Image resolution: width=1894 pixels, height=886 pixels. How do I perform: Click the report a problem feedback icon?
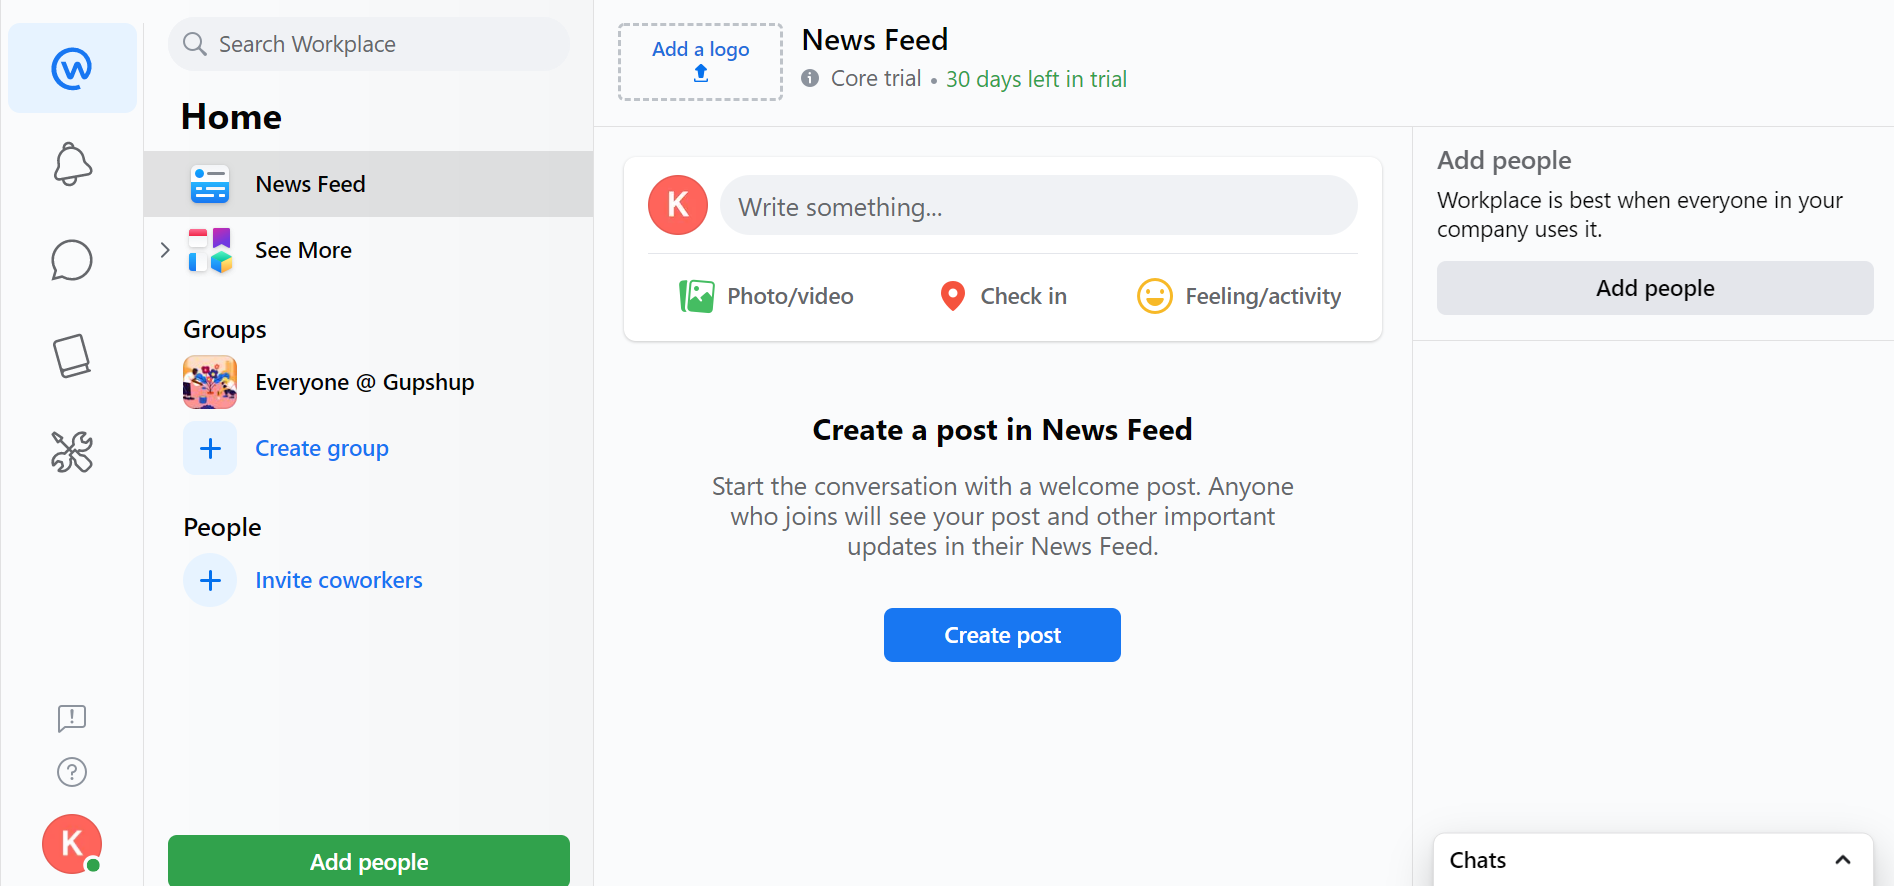(x=72, y=718)
